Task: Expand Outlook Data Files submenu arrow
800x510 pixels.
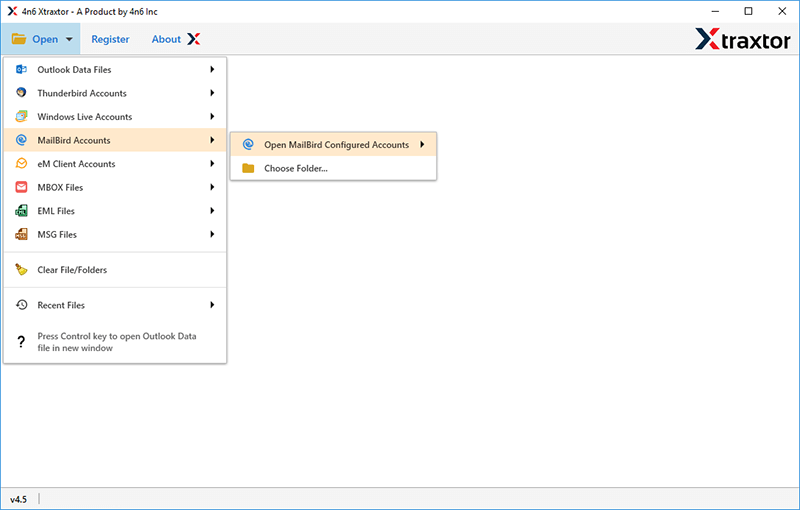Action: coord(212,69)
